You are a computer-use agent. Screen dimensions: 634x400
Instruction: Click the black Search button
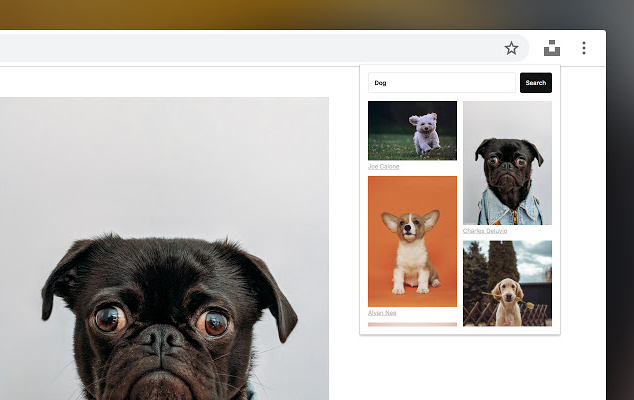click(536, 83)
